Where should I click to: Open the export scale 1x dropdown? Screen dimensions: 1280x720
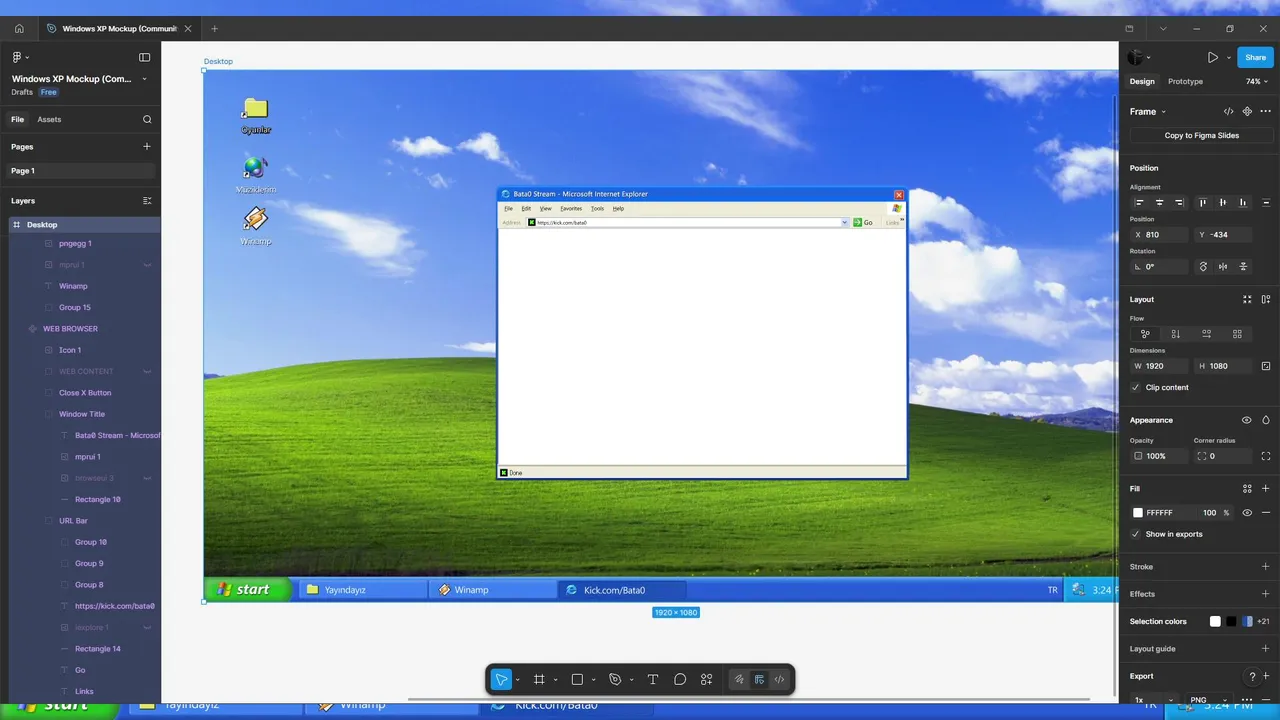click(x=1151, y=700)
